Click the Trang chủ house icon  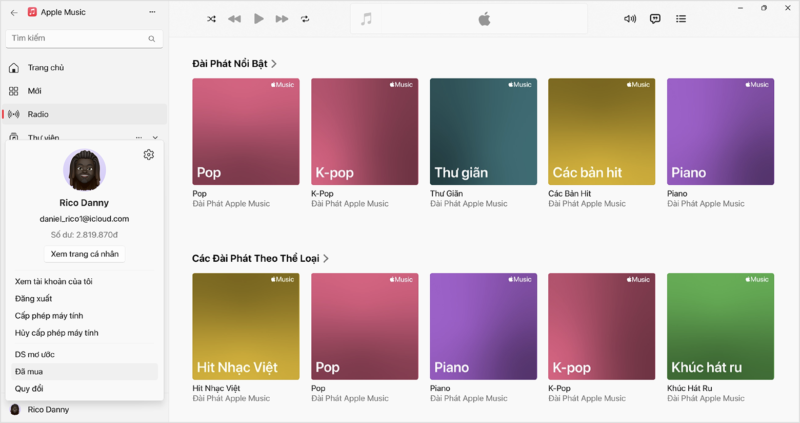coord(14,68)
